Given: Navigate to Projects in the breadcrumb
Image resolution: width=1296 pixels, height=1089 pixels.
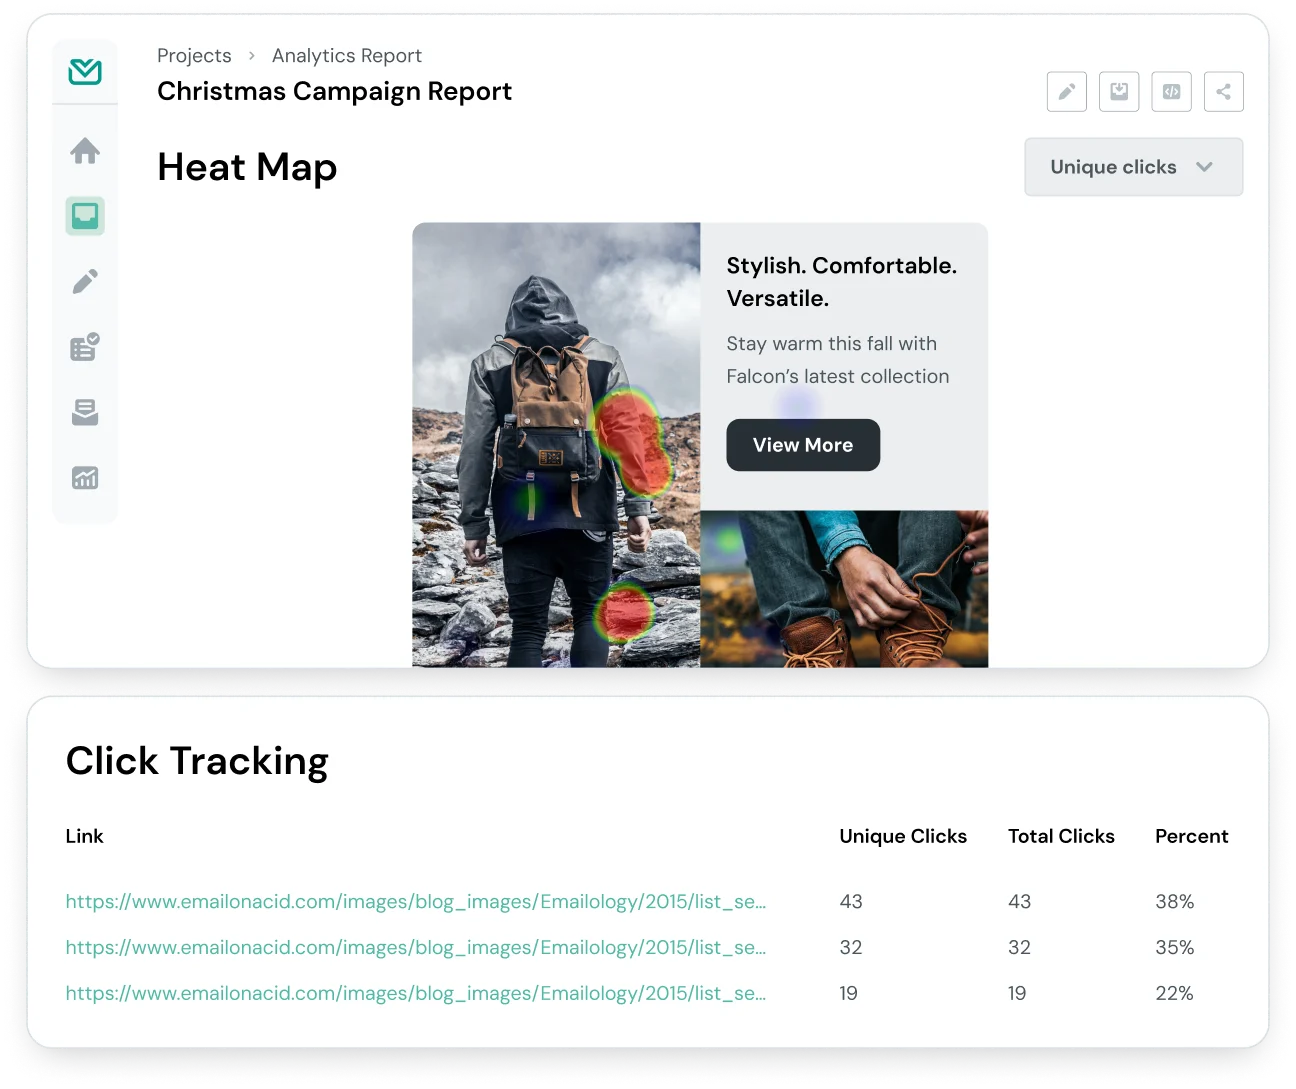Looking at the screenshot, I should point(194,56).
